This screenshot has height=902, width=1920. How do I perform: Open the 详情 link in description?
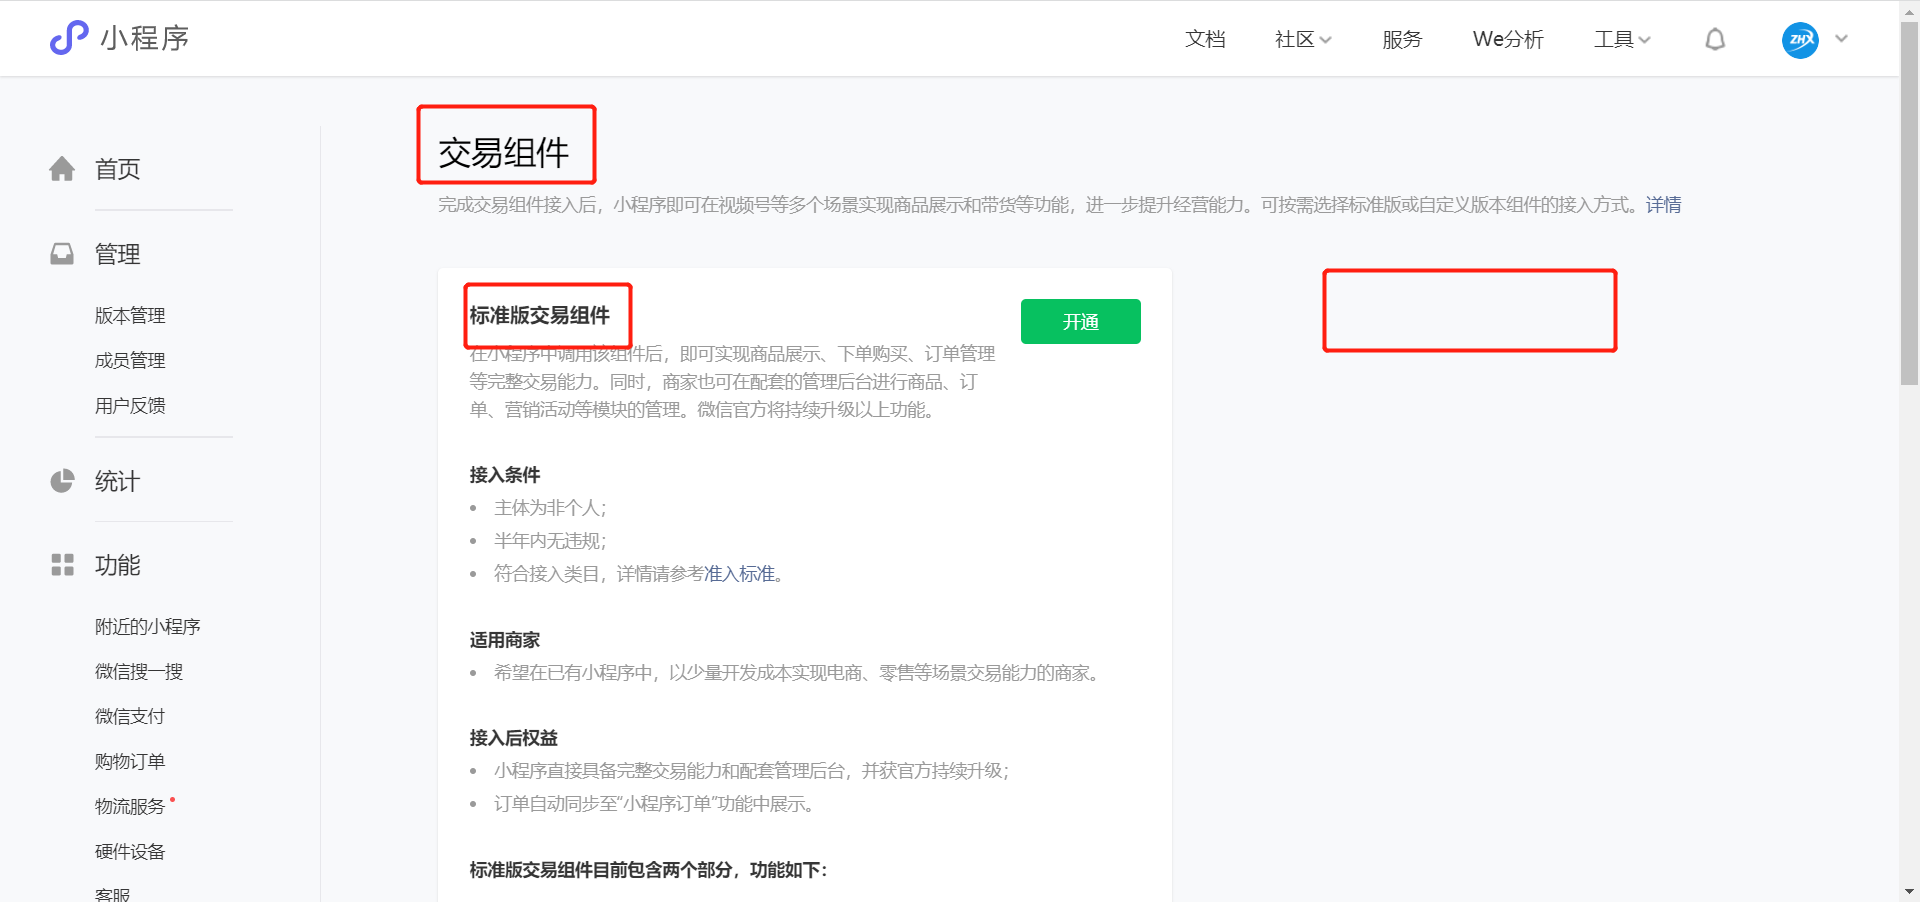click(1664, 205)
